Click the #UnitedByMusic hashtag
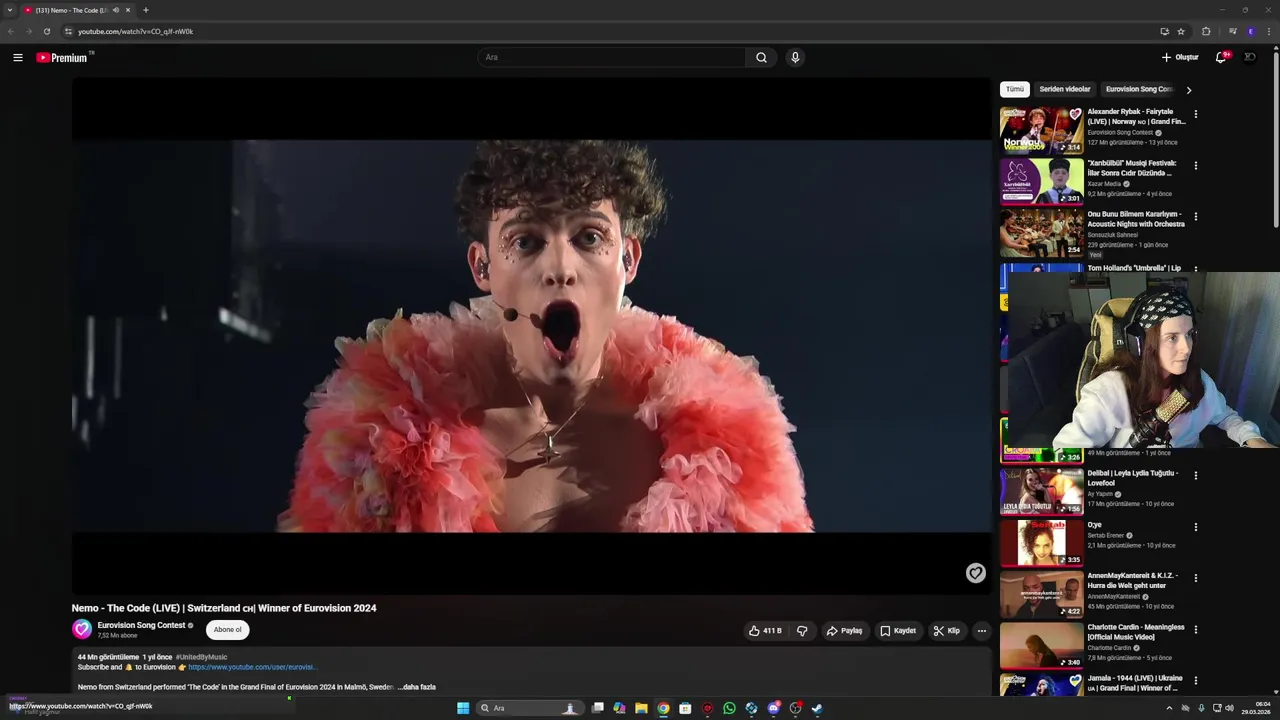 (x=201, y=657)
